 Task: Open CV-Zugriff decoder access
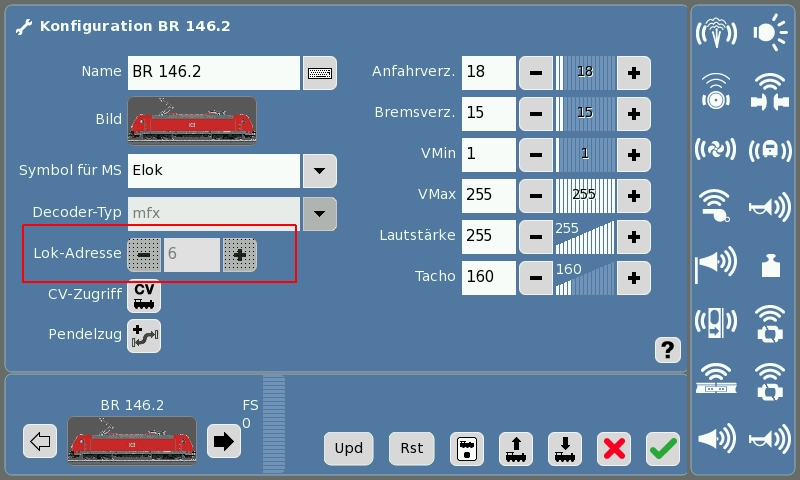pyautogui.click(x=144, y=296)
